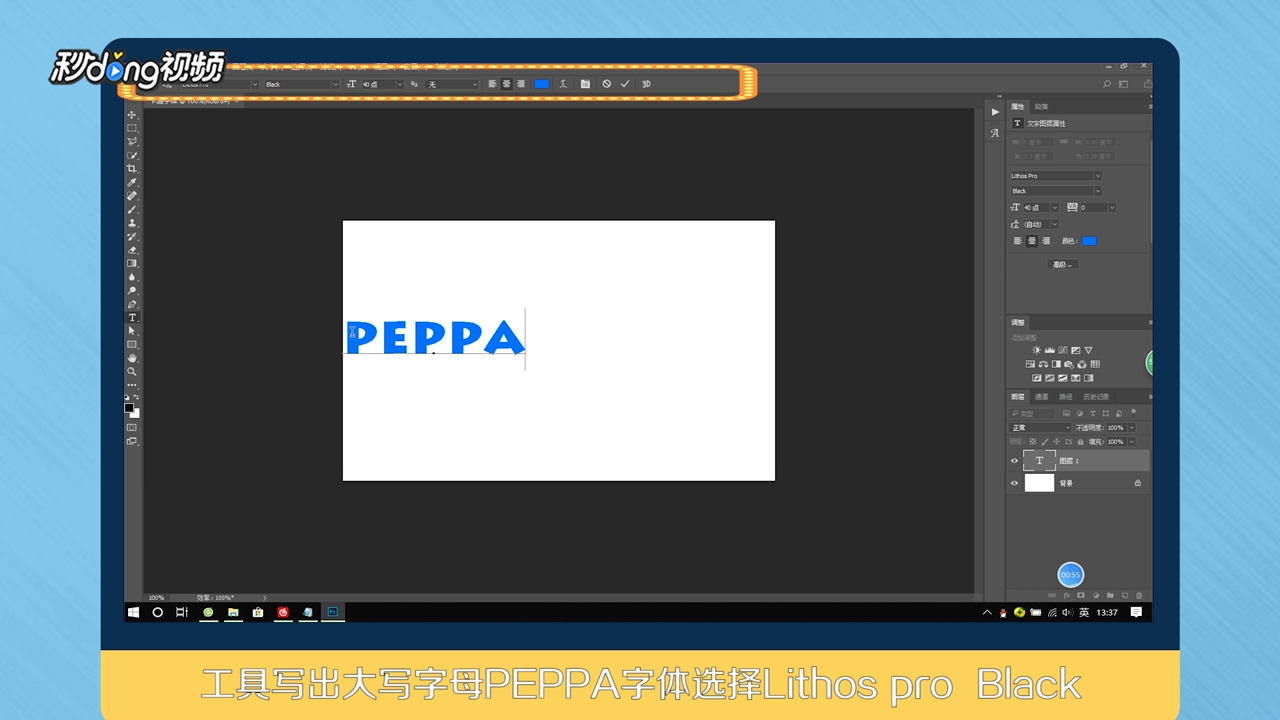This screenshot has height=720, width=1280.
Task: Click the create new layer icon
Action: point(1125,595)
